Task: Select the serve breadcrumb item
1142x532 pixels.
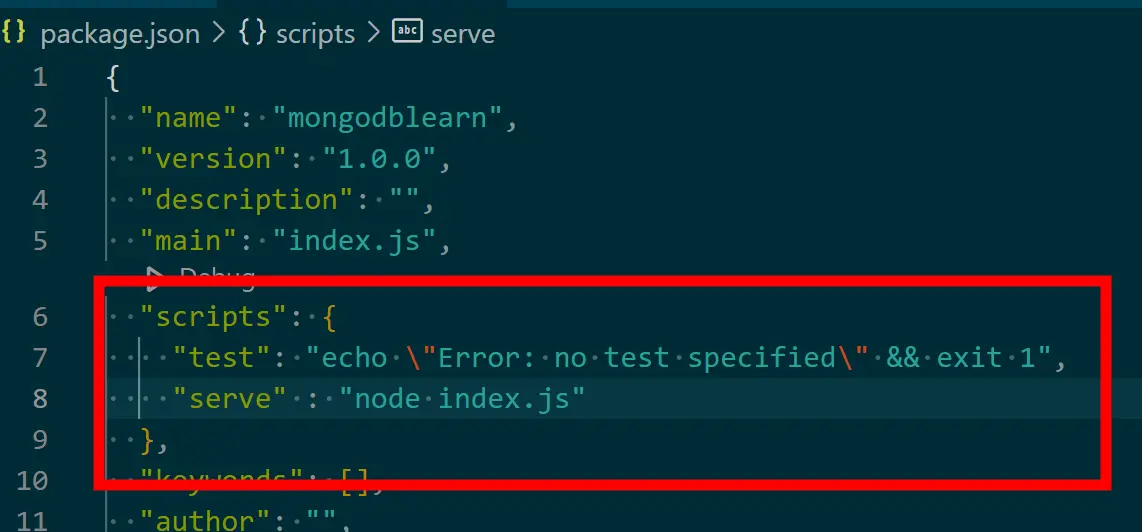Action: (463, 33)
